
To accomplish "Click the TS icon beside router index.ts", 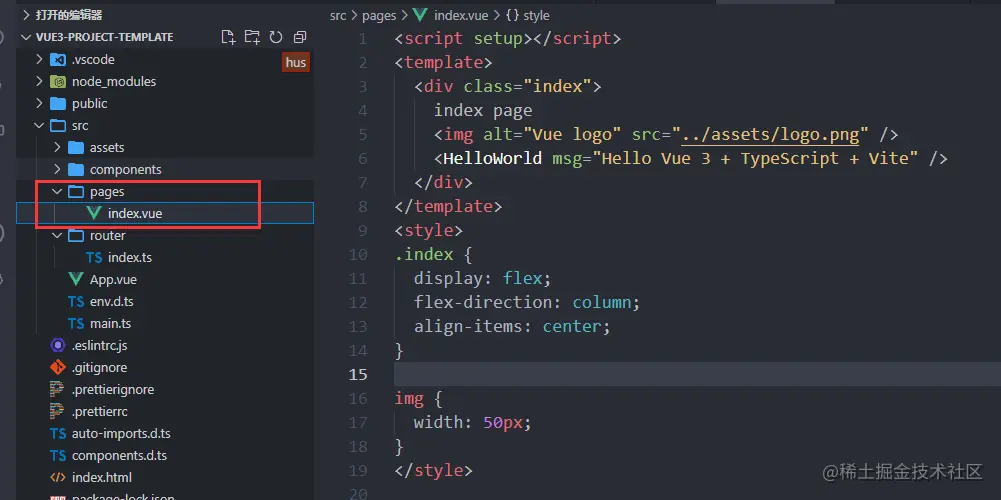I will pyautogui.click(x=94, y=257).
